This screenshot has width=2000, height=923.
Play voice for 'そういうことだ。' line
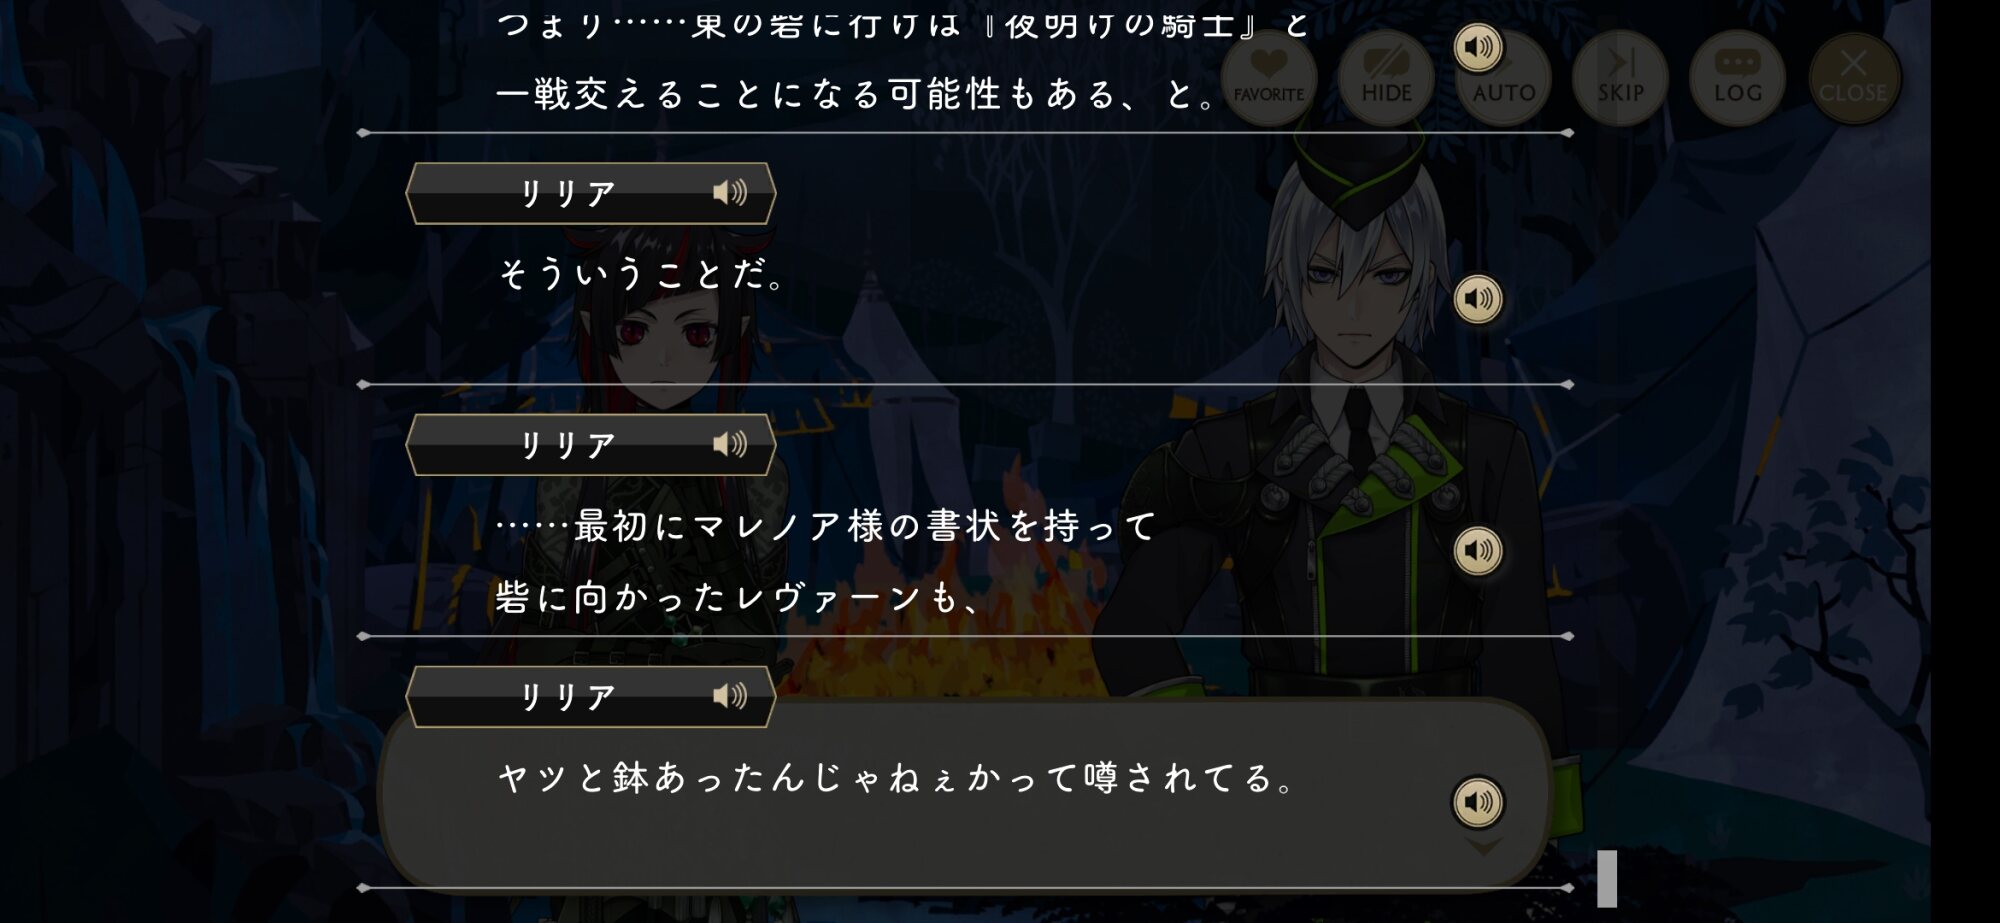click(x=1478, y=299)
